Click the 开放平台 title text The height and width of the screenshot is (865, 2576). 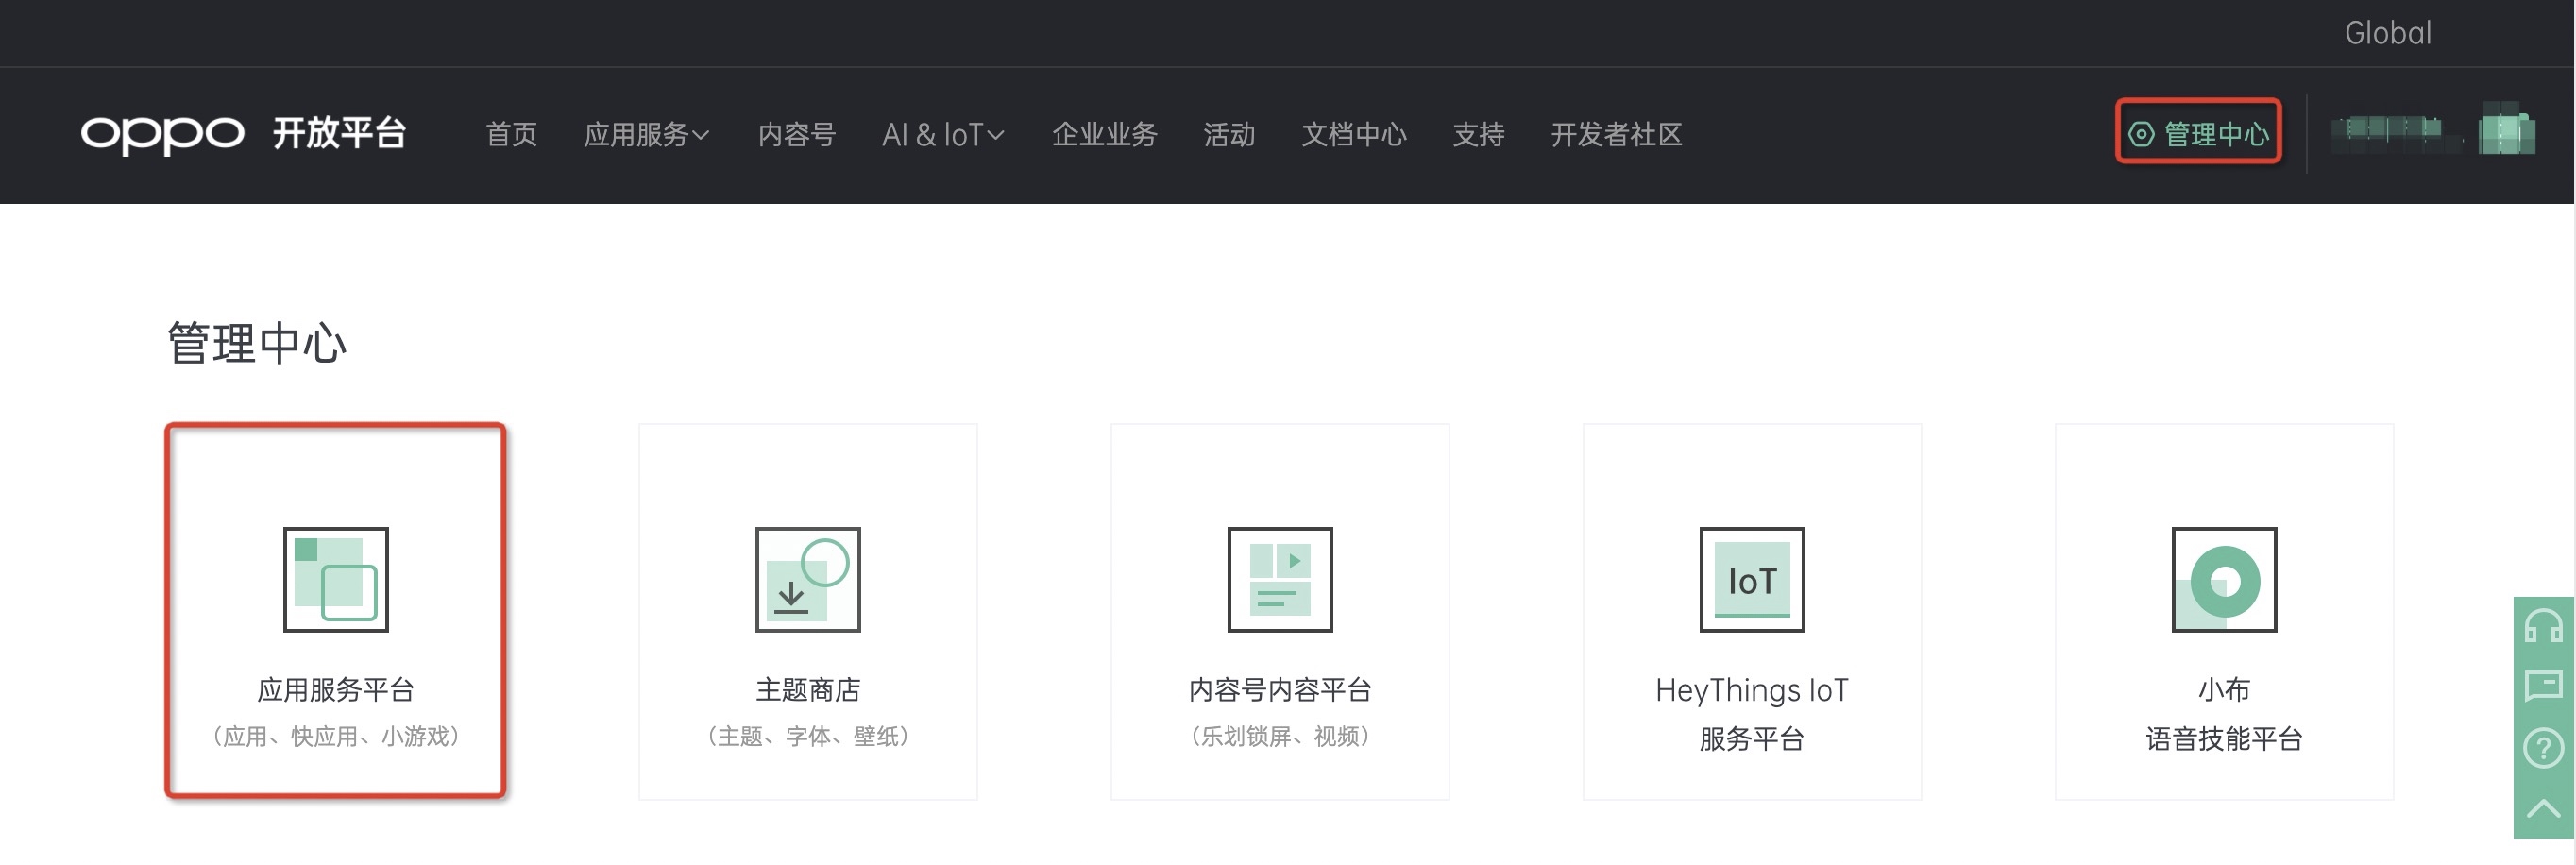[x=339, y=133]
